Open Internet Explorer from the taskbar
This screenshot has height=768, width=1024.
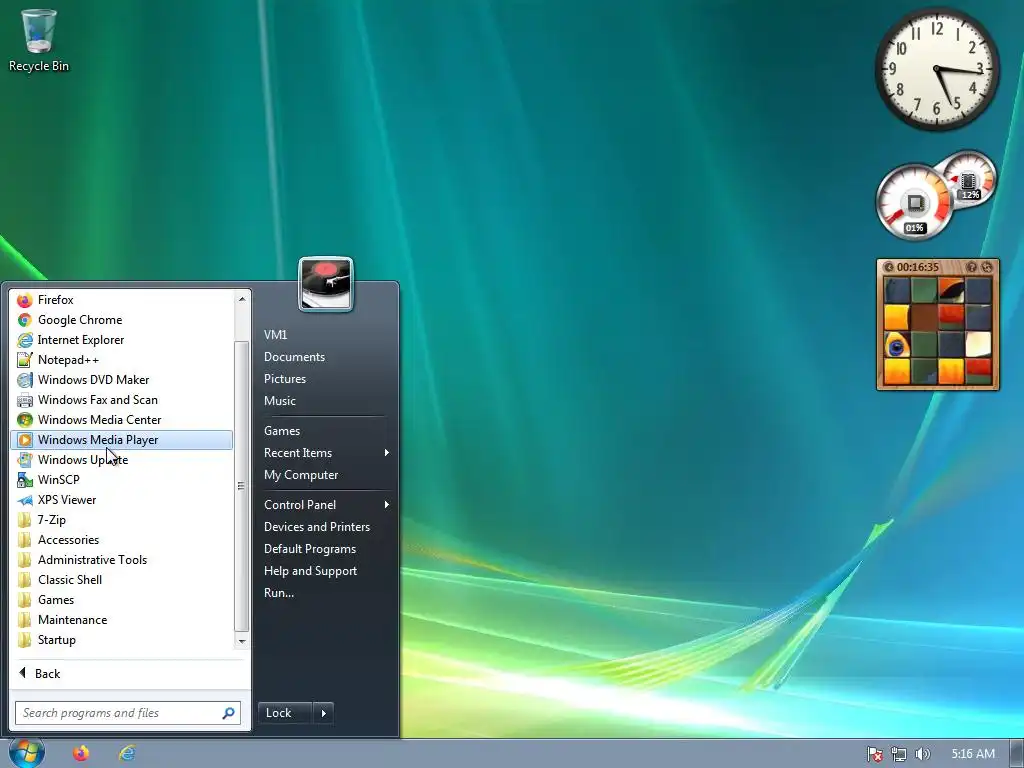click(x=127, y=754)
